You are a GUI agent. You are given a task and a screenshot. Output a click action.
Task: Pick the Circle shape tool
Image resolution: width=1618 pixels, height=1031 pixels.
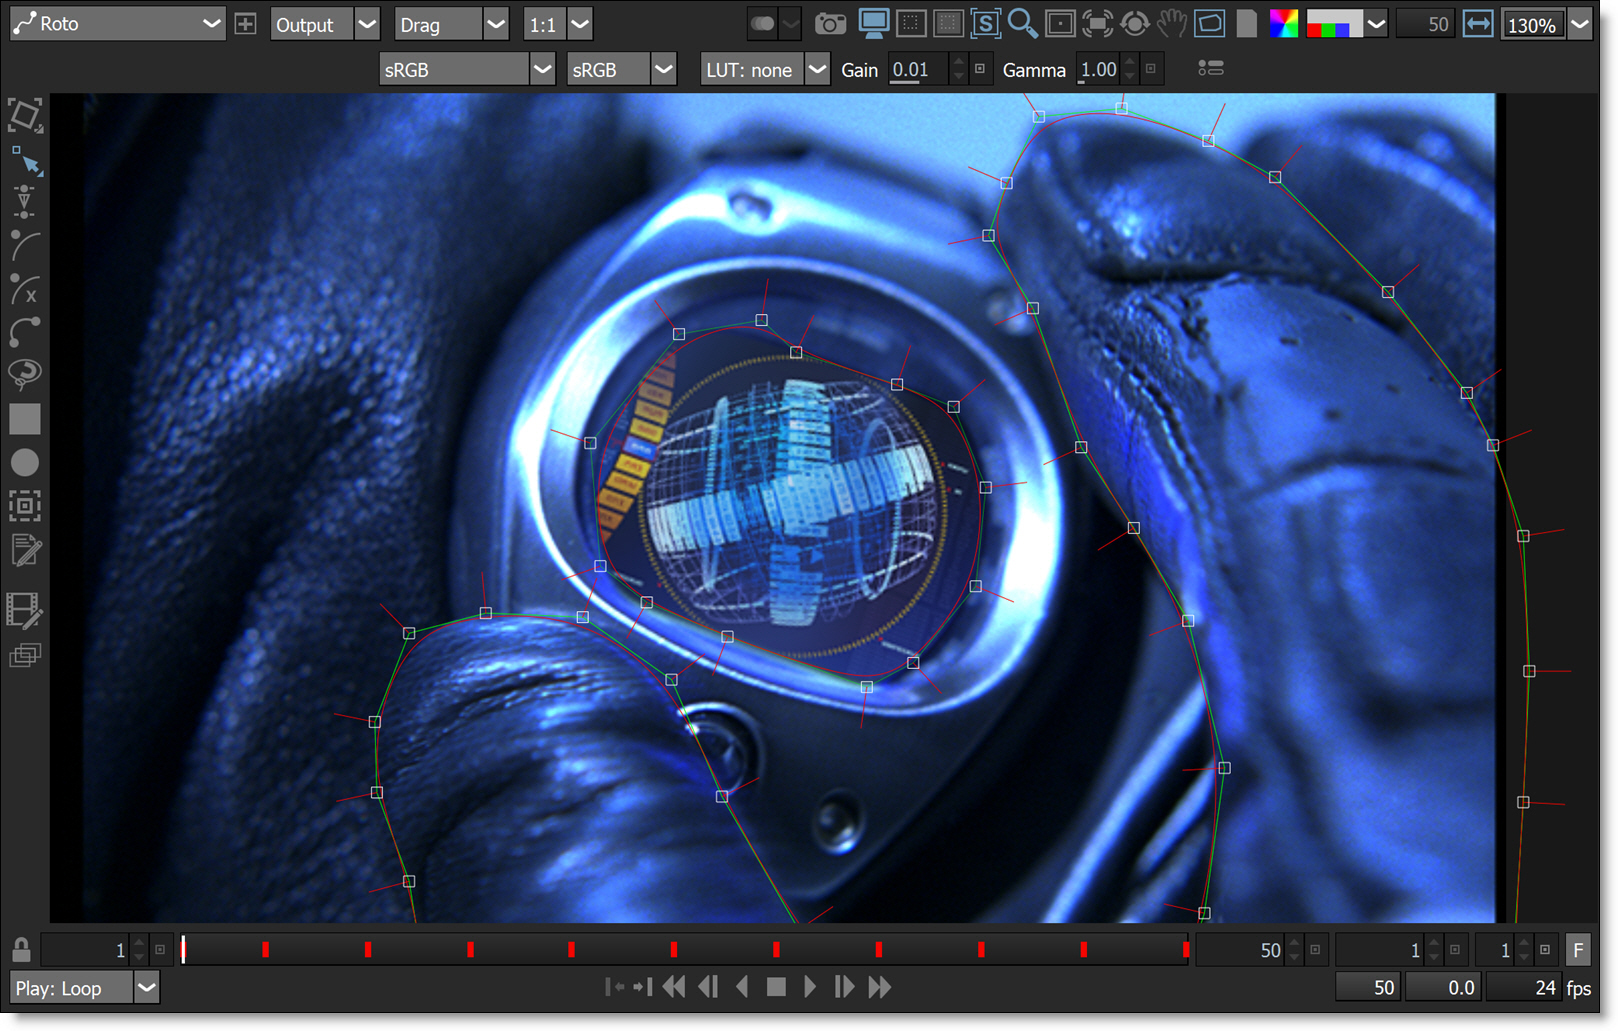pyautogui.click(x=25, y=462)
